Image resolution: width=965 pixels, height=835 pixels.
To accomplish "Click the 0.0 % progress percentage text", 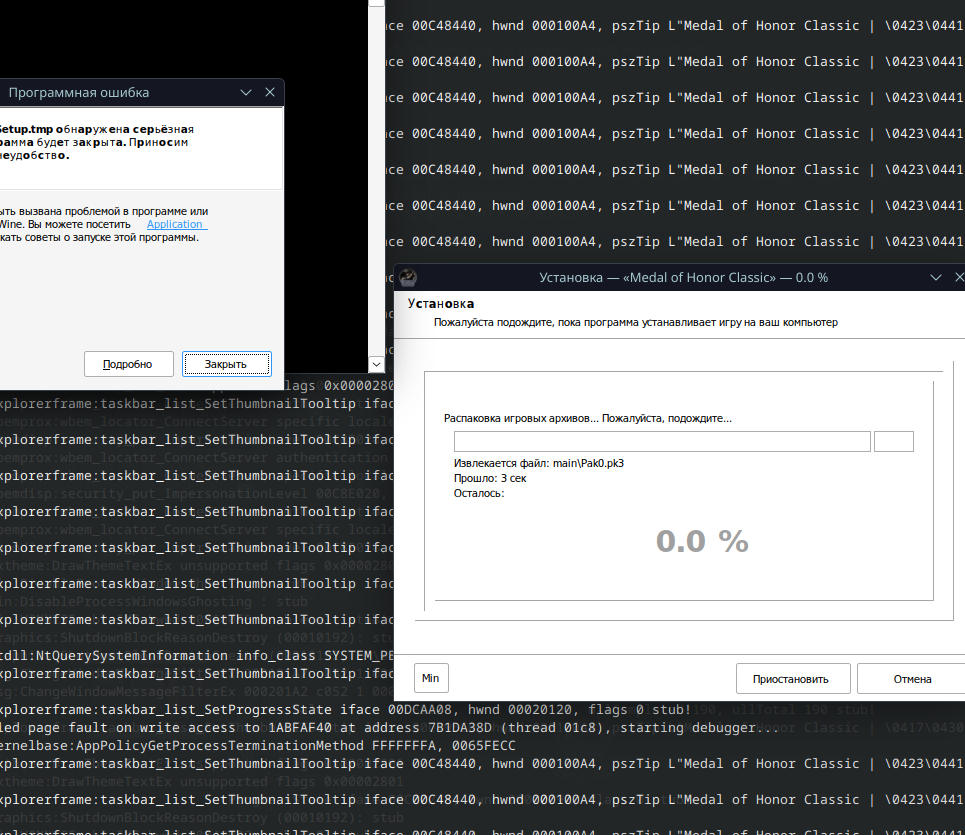I will point(702,541).
